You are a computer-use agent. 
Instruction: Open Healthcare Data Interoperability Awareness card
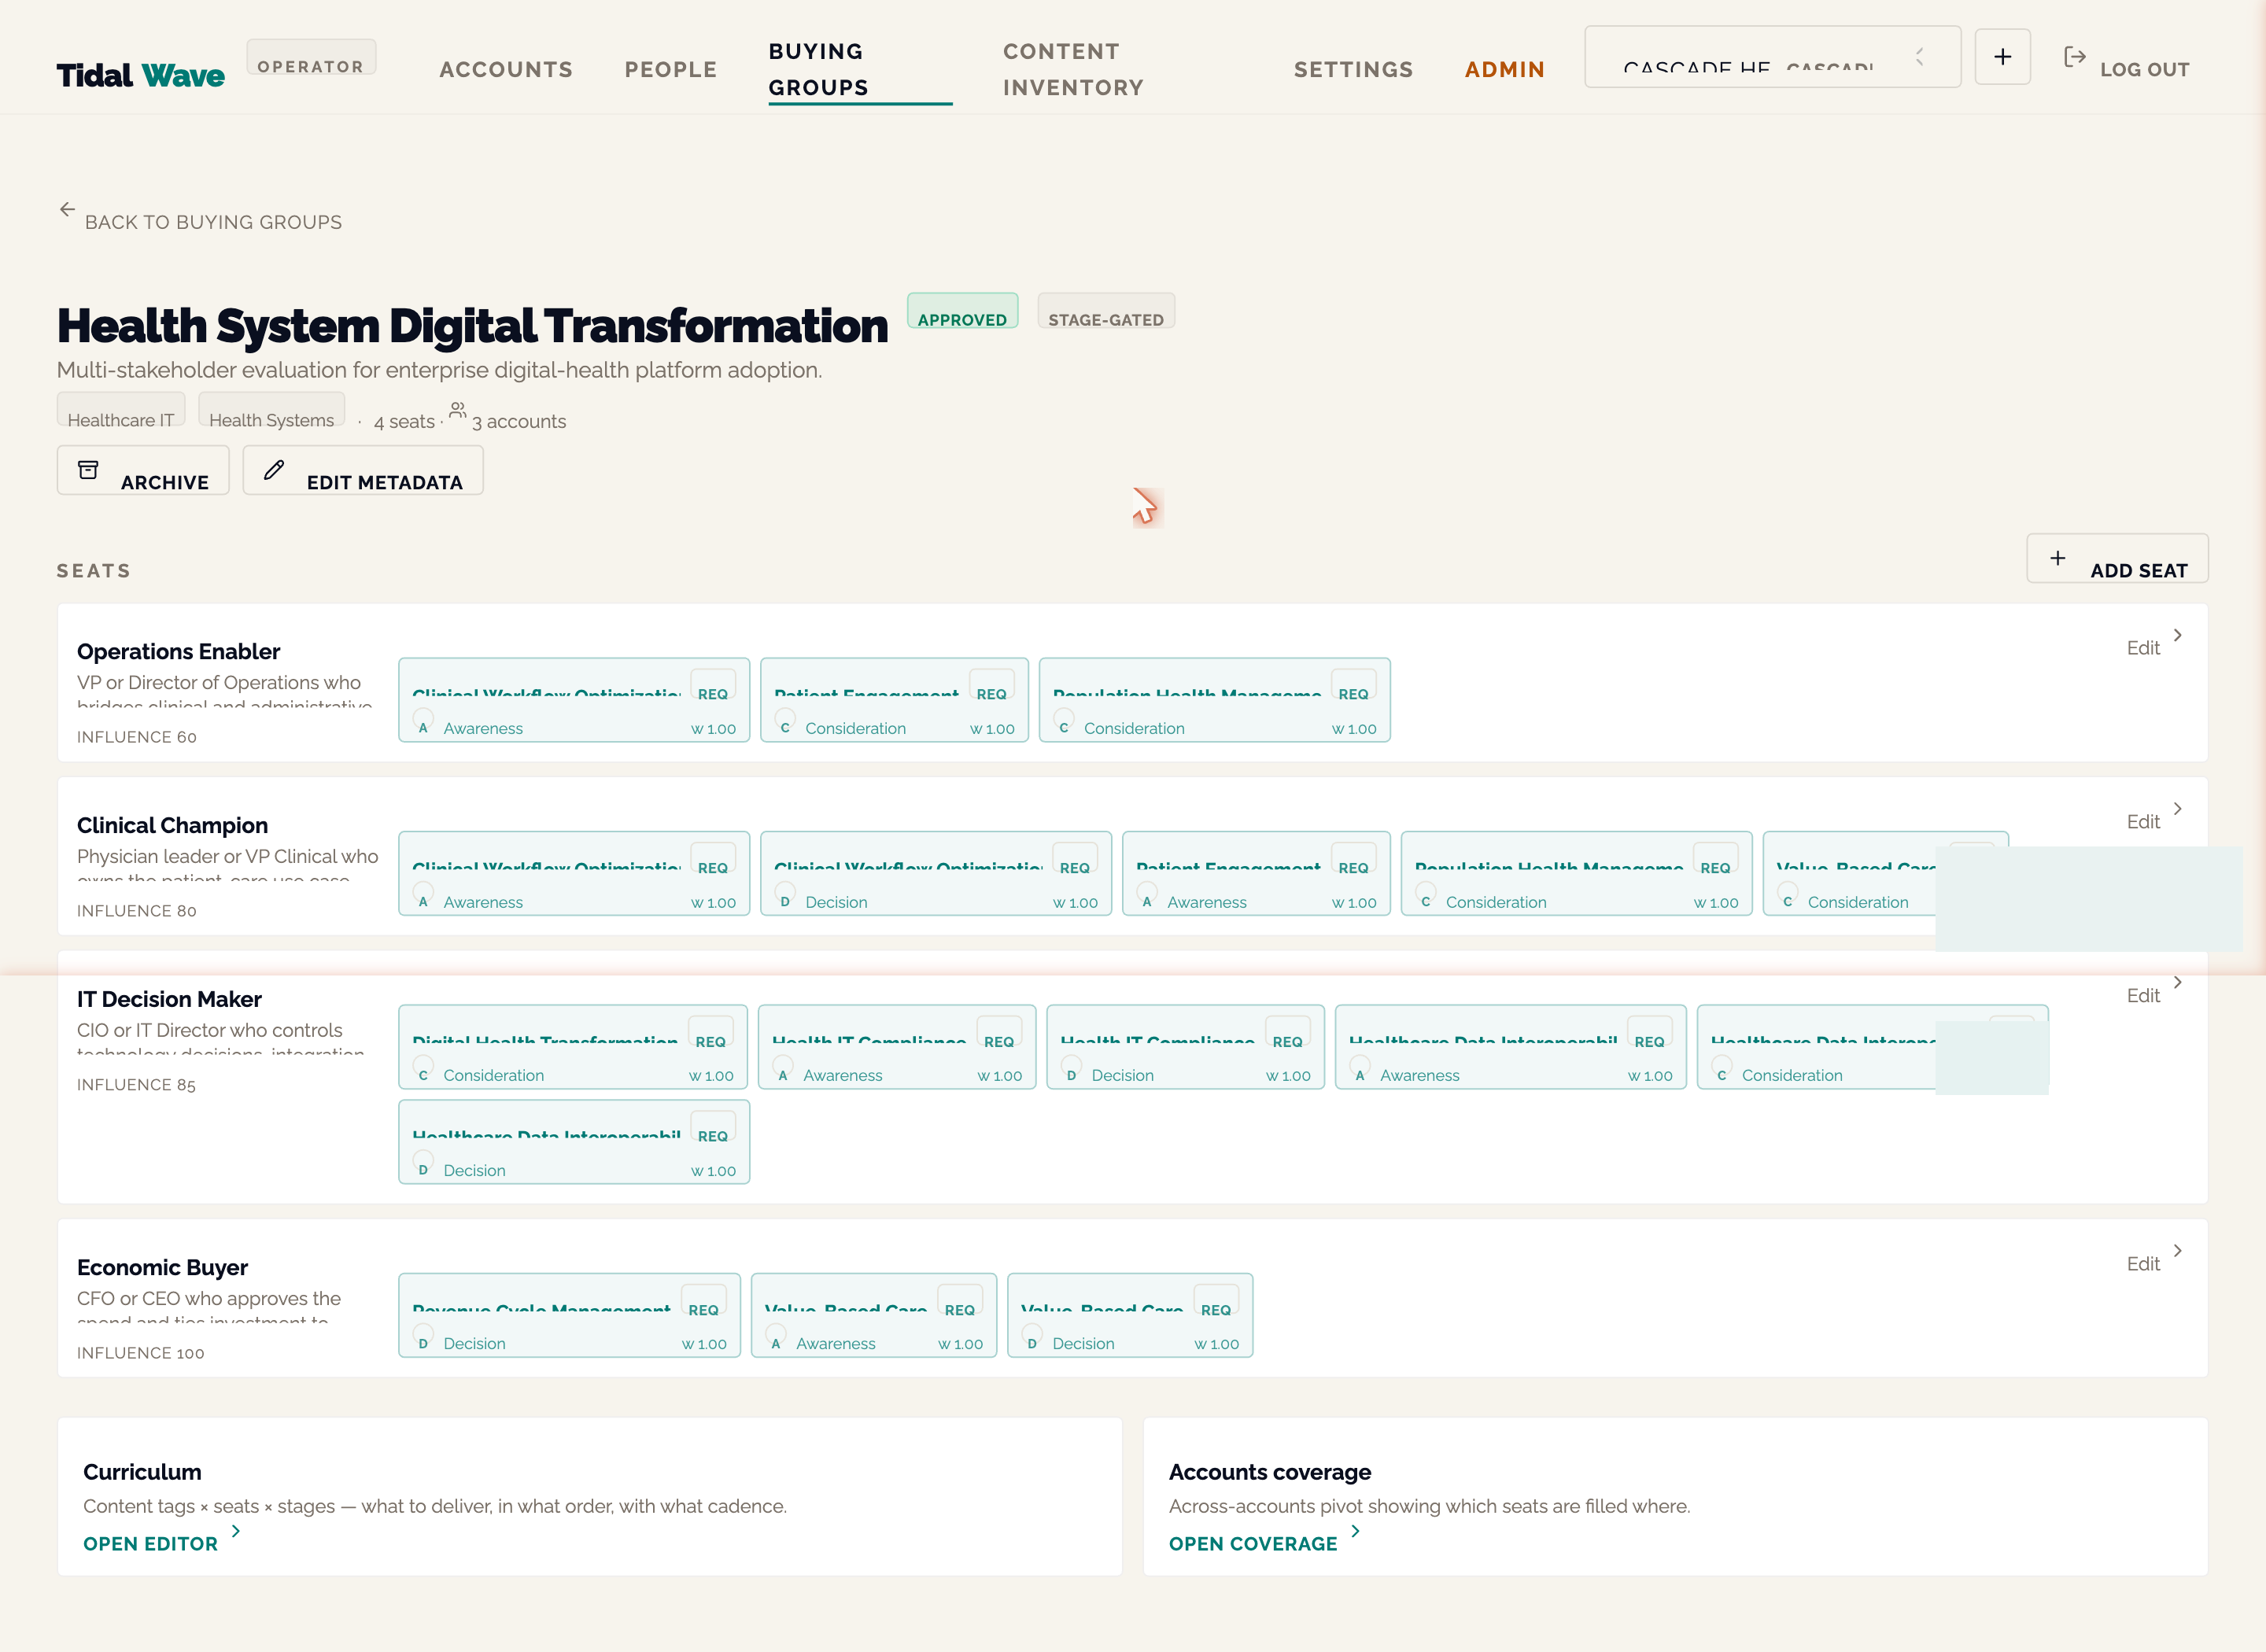tap(1511, 1047)
